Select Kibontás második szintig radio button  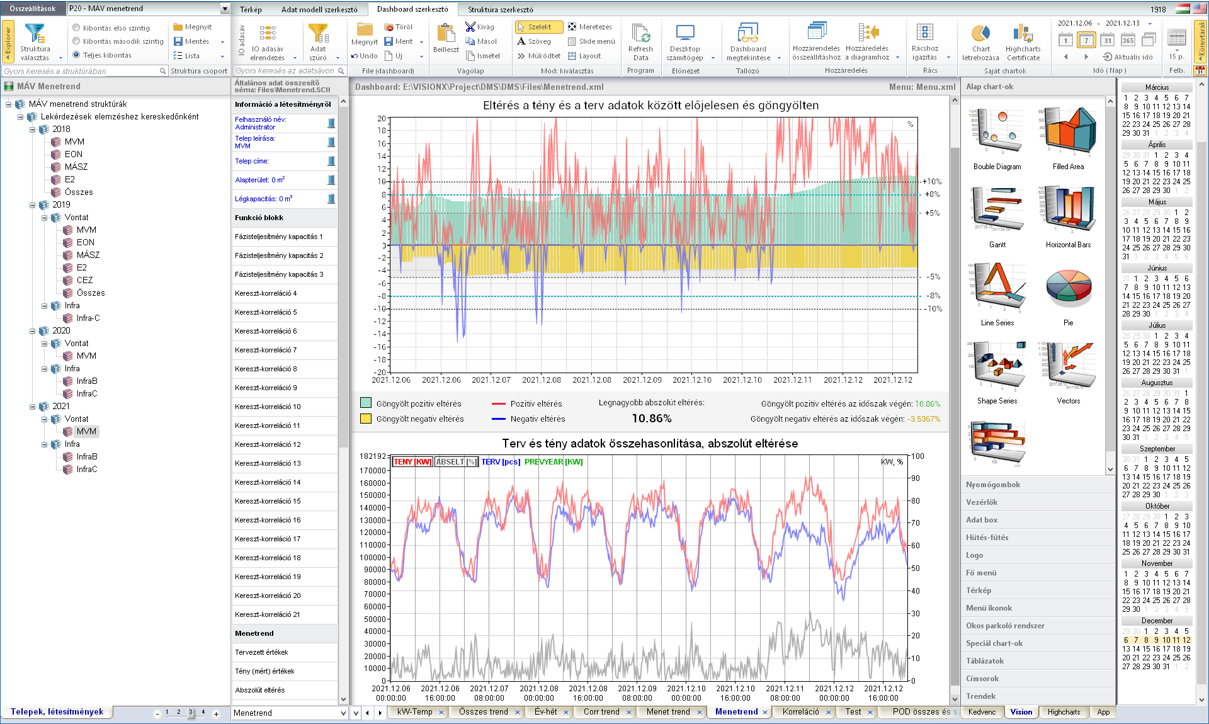[x=76, y=41]
